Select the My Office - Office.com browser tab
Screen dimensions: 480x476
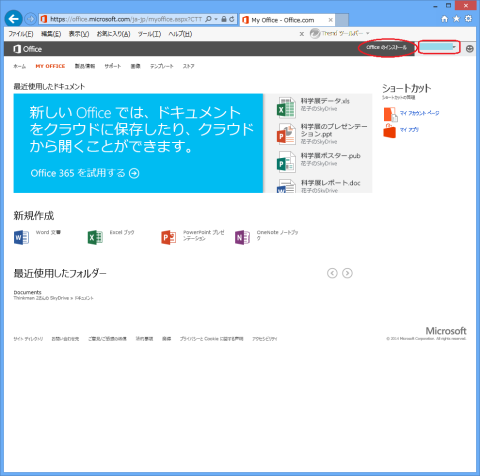click(287, 20)
